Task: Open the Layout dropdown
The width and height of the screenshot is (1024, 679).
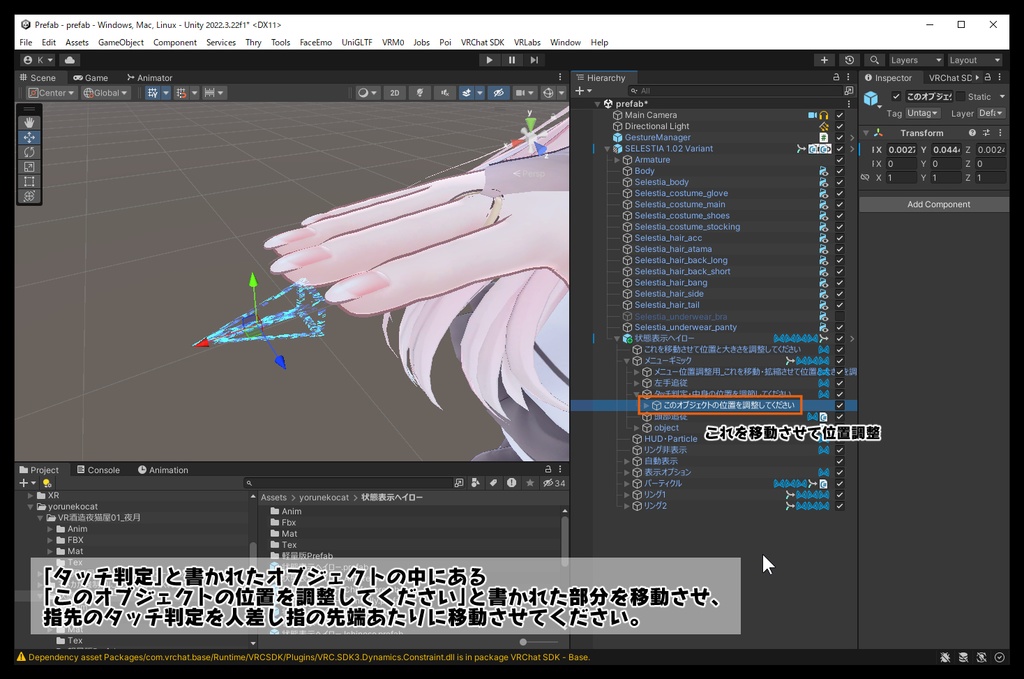Action: 974,60
